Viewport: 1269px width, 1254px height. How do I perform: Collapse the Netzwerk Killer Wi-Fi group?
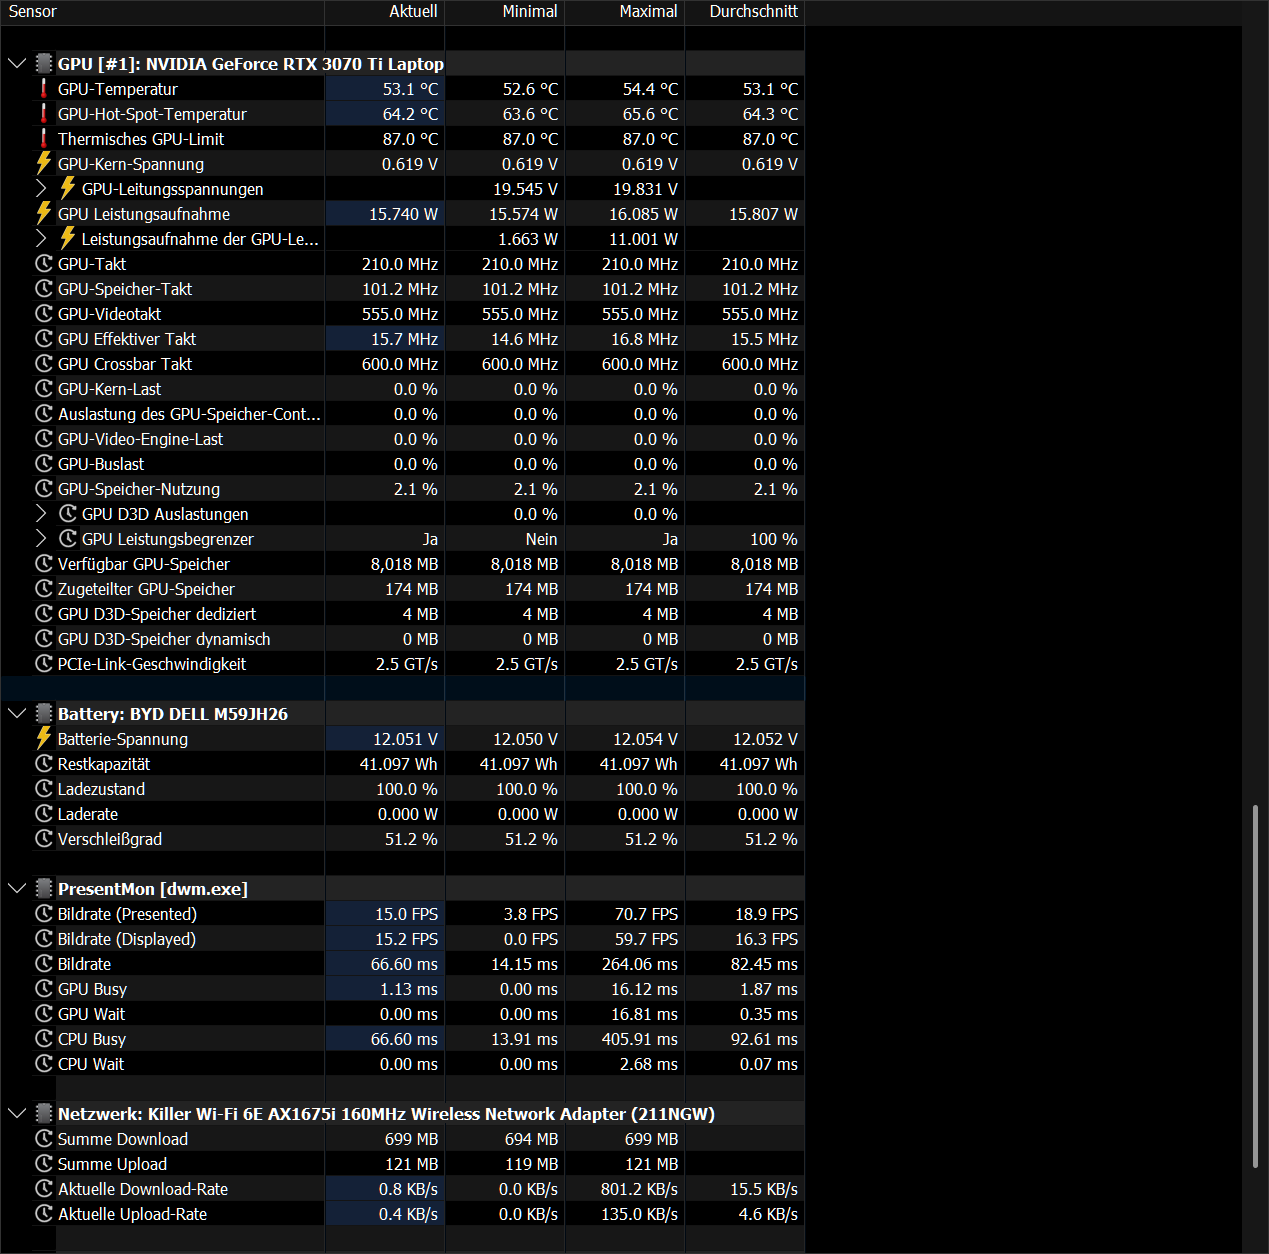pos(17,1114)
